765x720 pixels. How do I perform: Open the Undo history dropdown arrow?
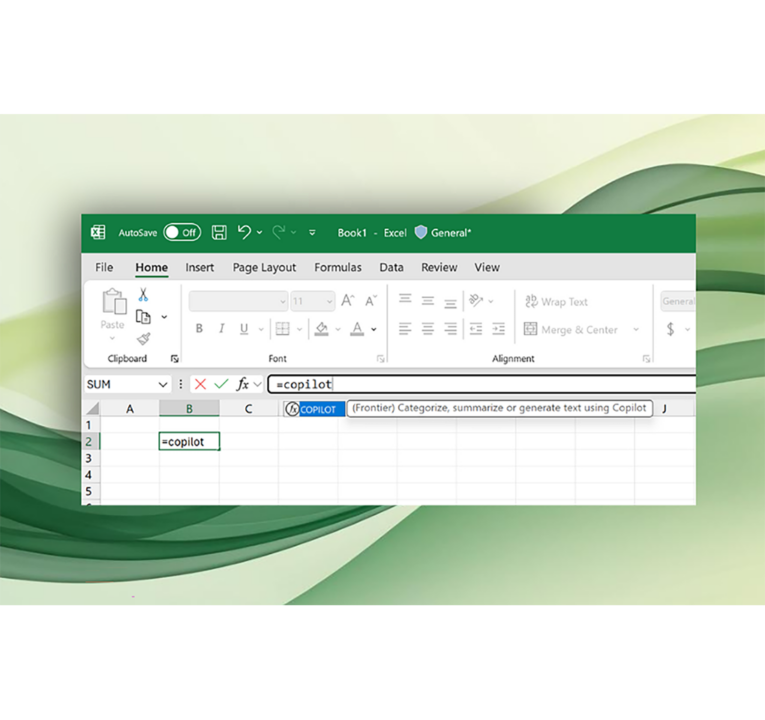(260, 233)
